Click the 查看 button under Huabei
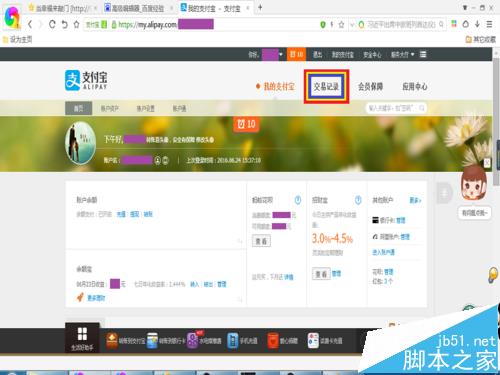The image size is (500, 375). (x=261, y=241)
